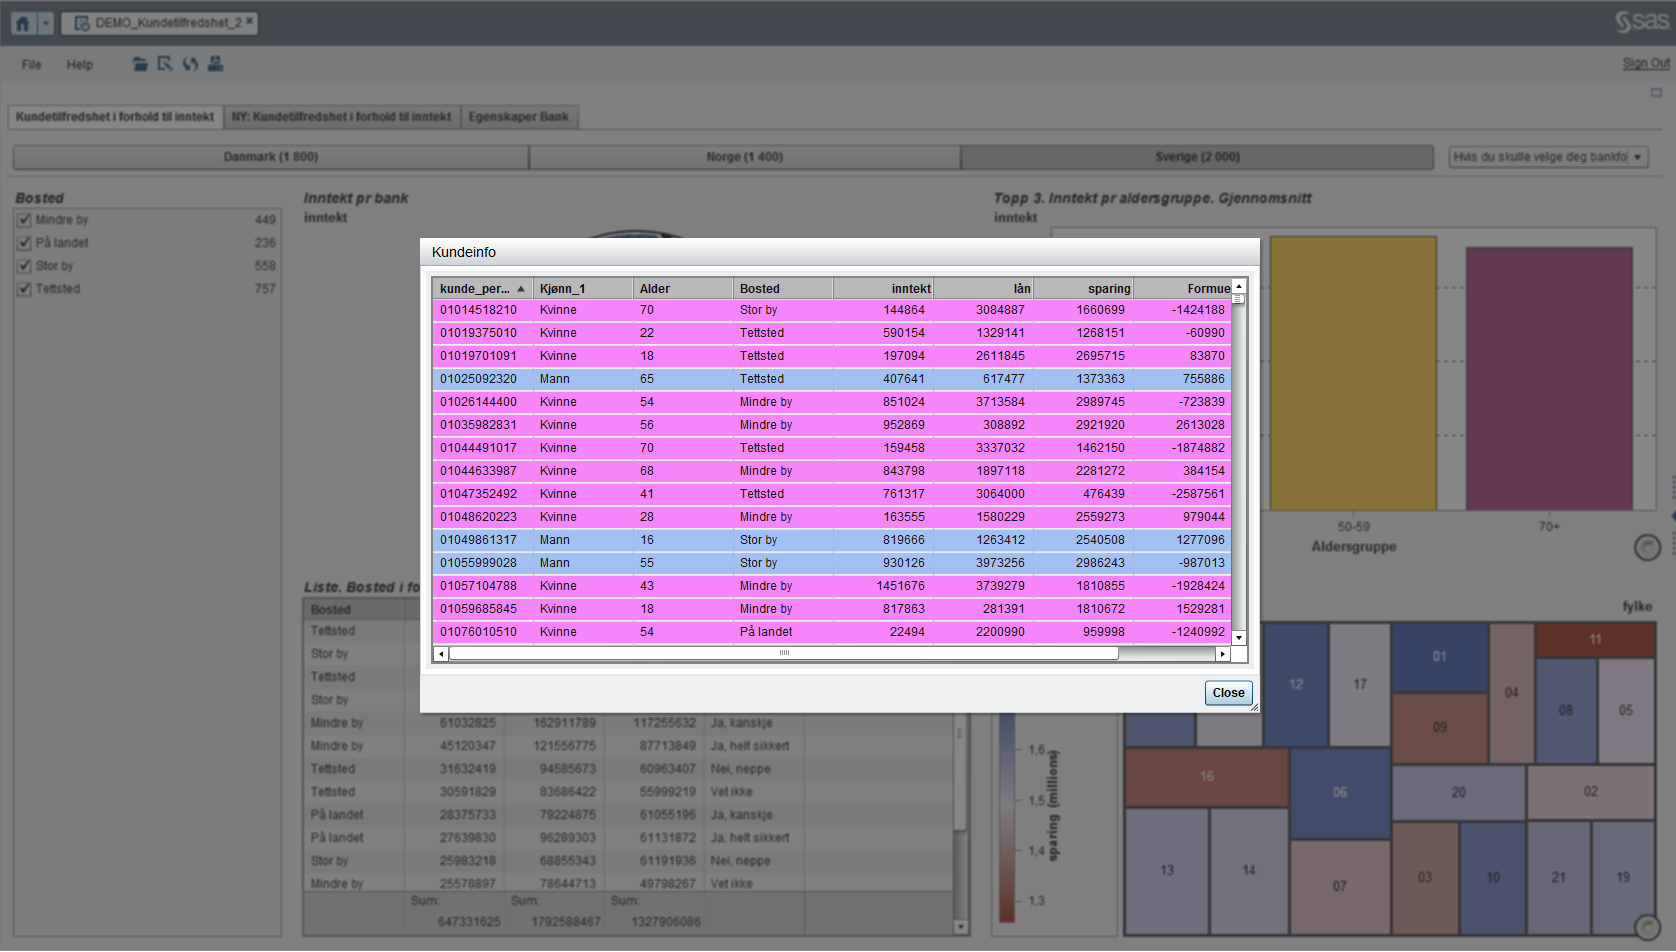
Task: Select customer row 01076010510
Action: click(x=832, y=632)
